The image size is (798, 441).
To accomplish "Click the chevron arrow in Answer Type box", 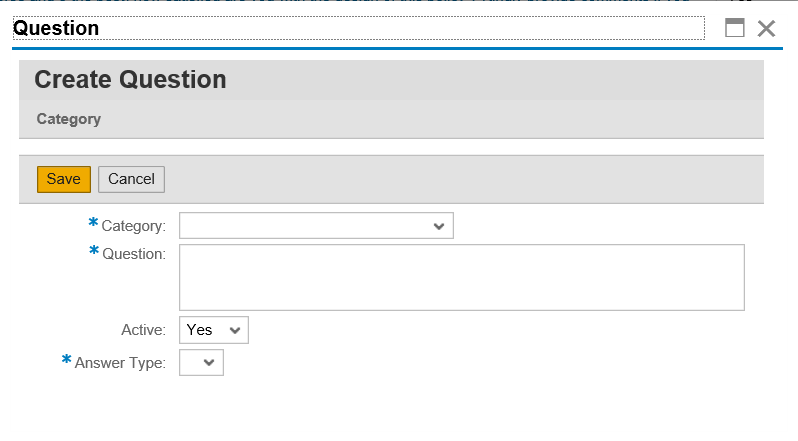I will click(x=209, y=363).
